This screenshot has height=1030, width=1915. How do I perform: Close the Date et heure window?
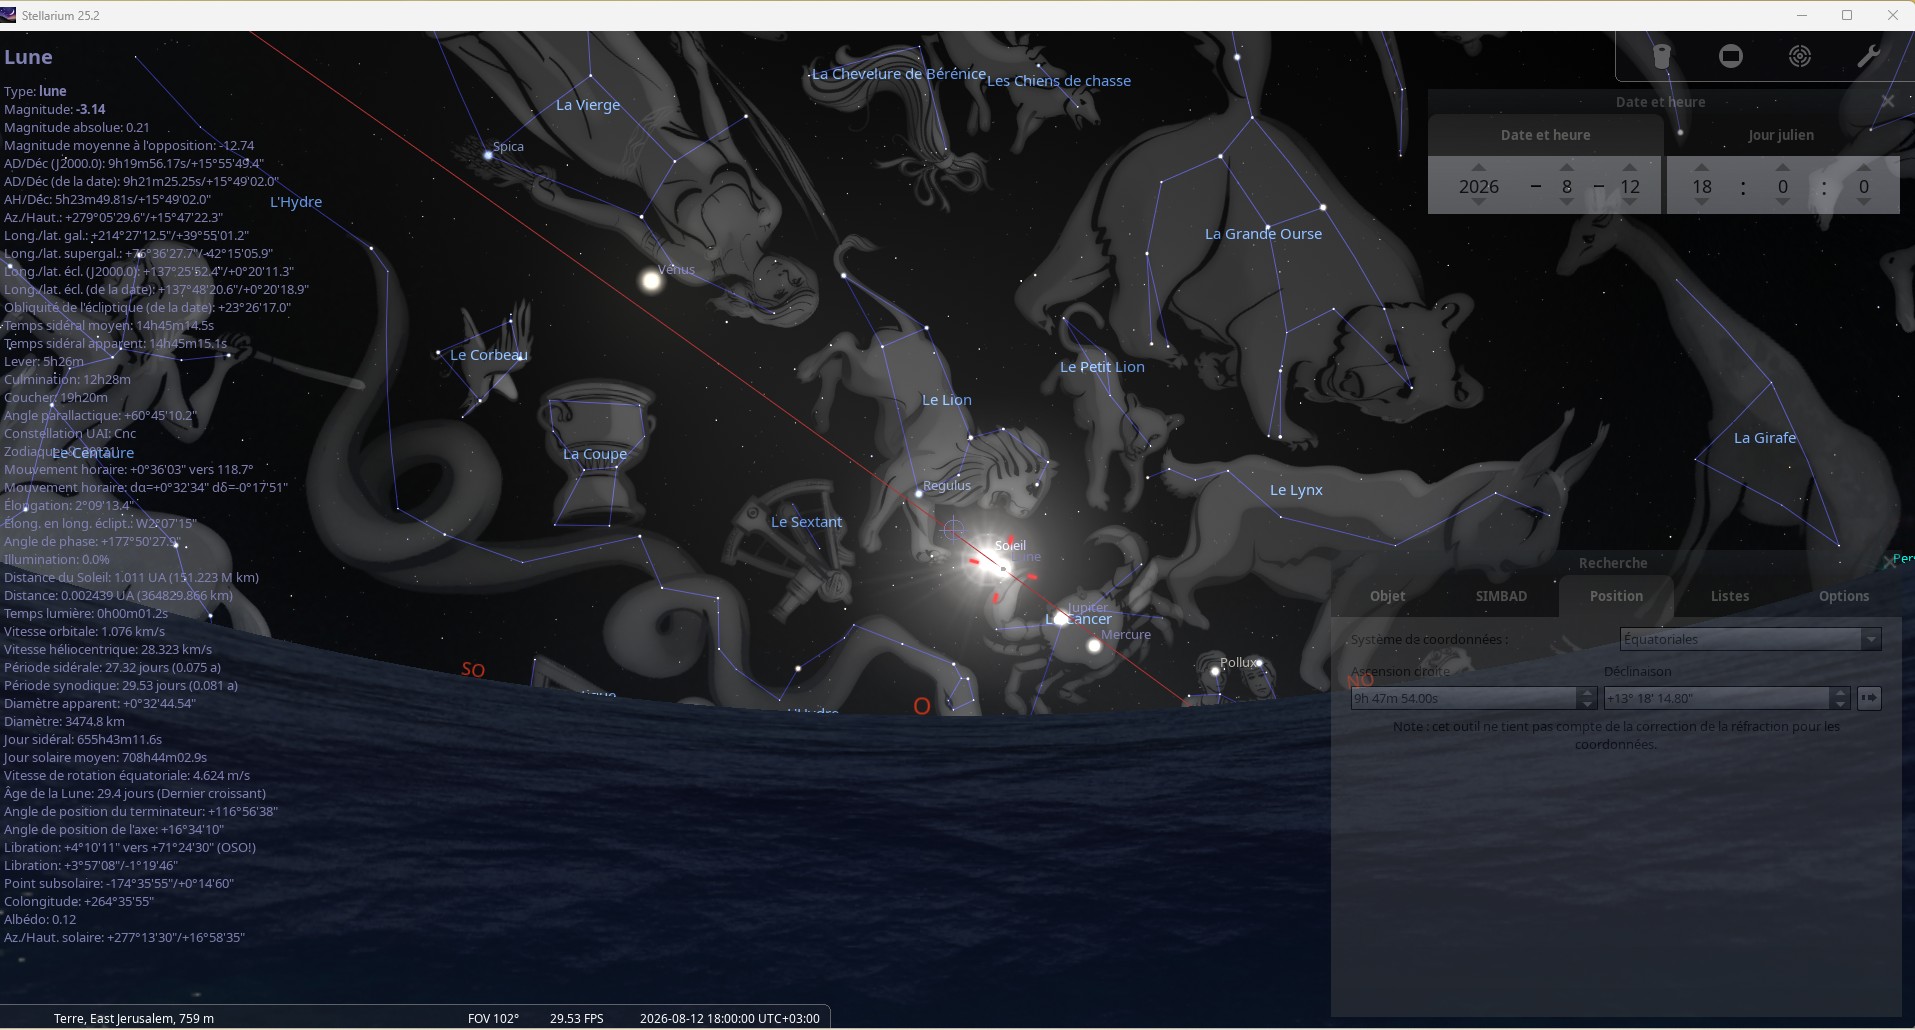[1887, 101]
